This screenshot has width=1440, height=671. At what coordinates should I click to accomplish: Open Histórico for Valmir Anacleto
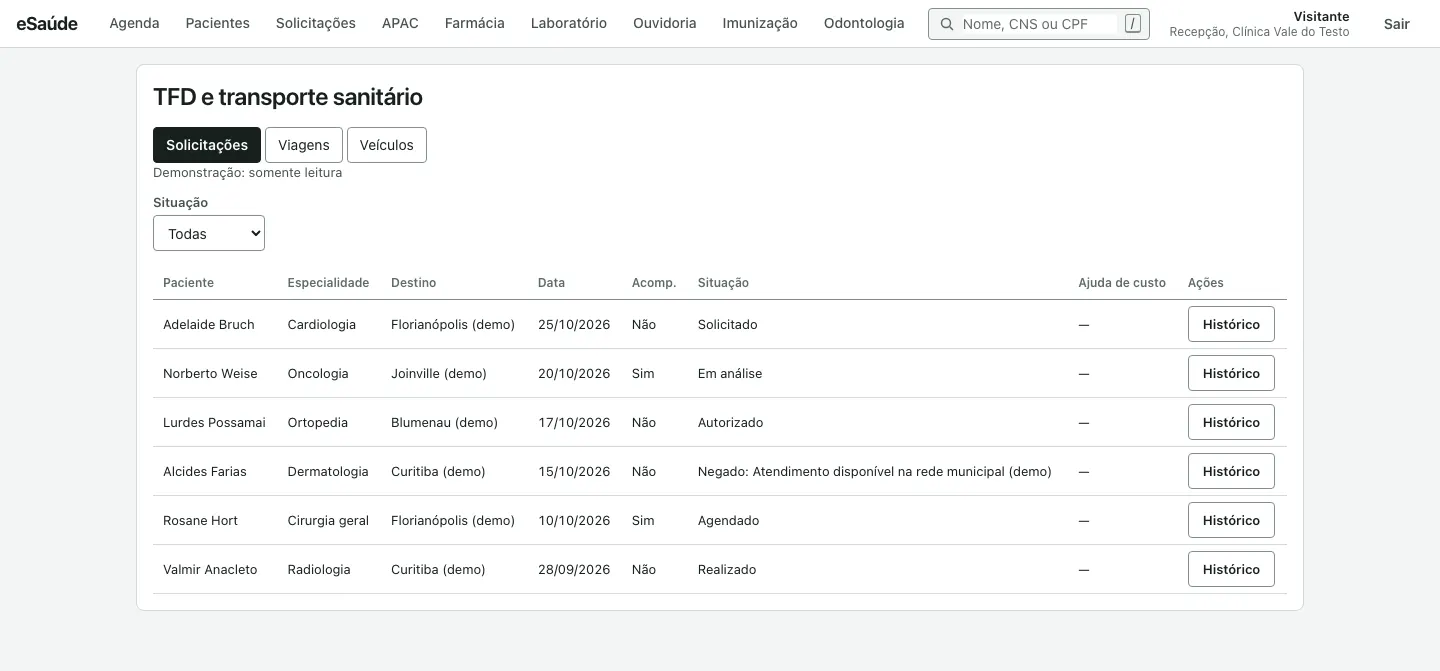[1231, 569]
